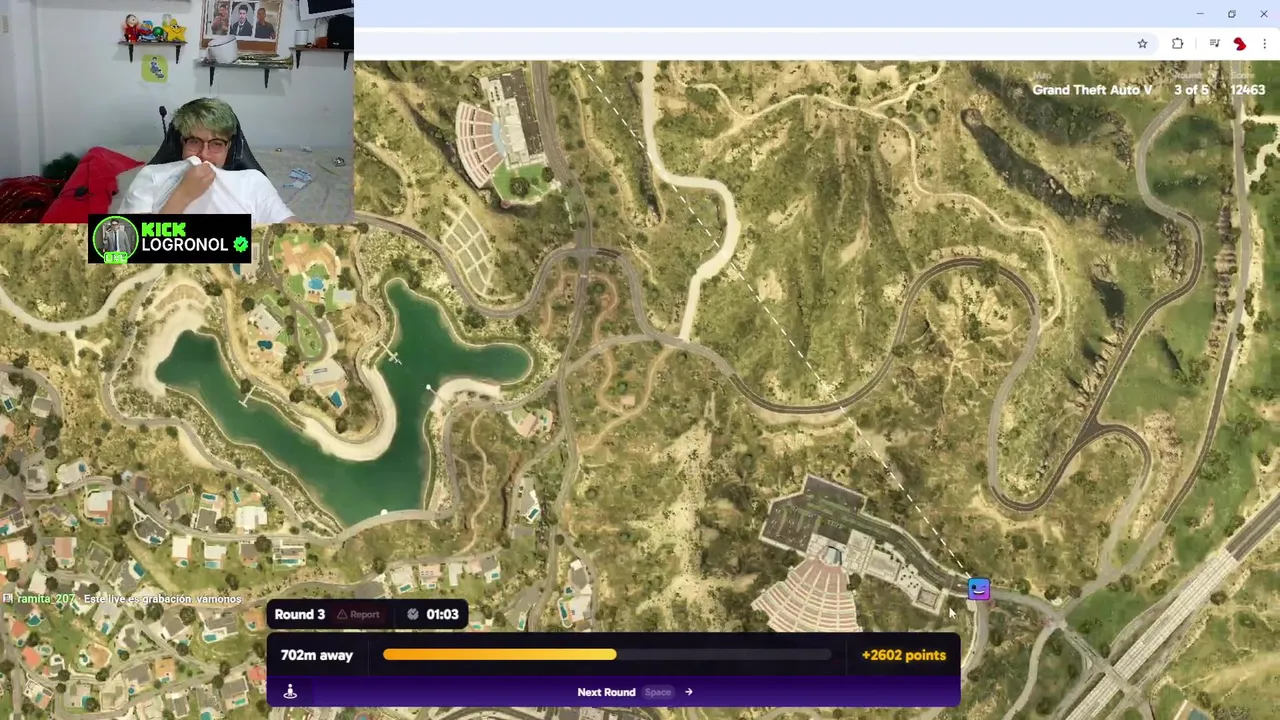This screenshot has width=1280, height=720.
Task: Click the '+2602 points' text
Action: coord(903,655)
